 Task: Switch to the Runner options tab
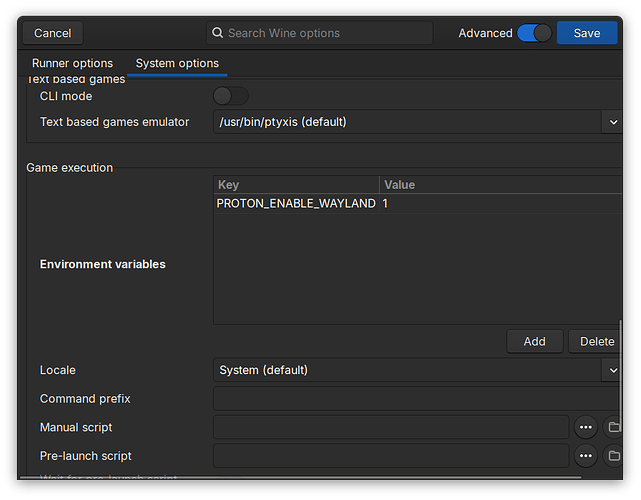72,64
